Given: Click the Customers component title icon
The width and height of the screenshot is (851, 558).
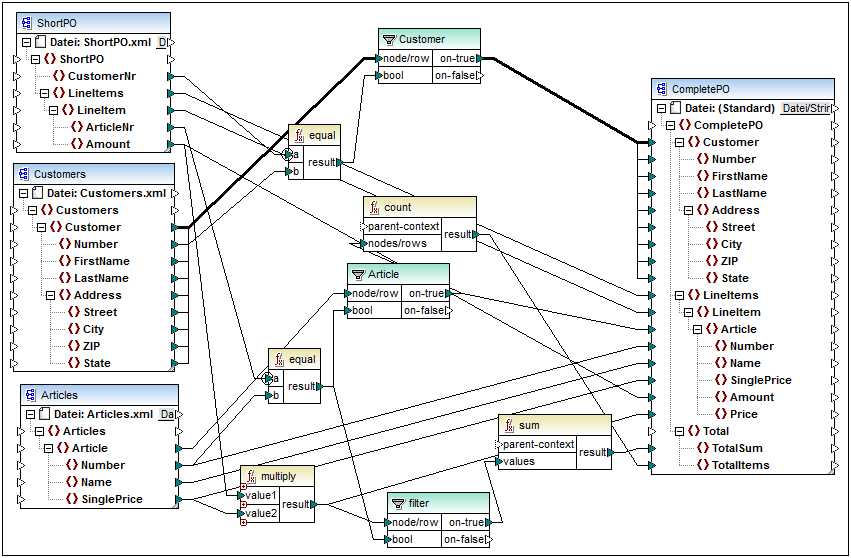Looking at the screenshot, I should pos(22,175).
